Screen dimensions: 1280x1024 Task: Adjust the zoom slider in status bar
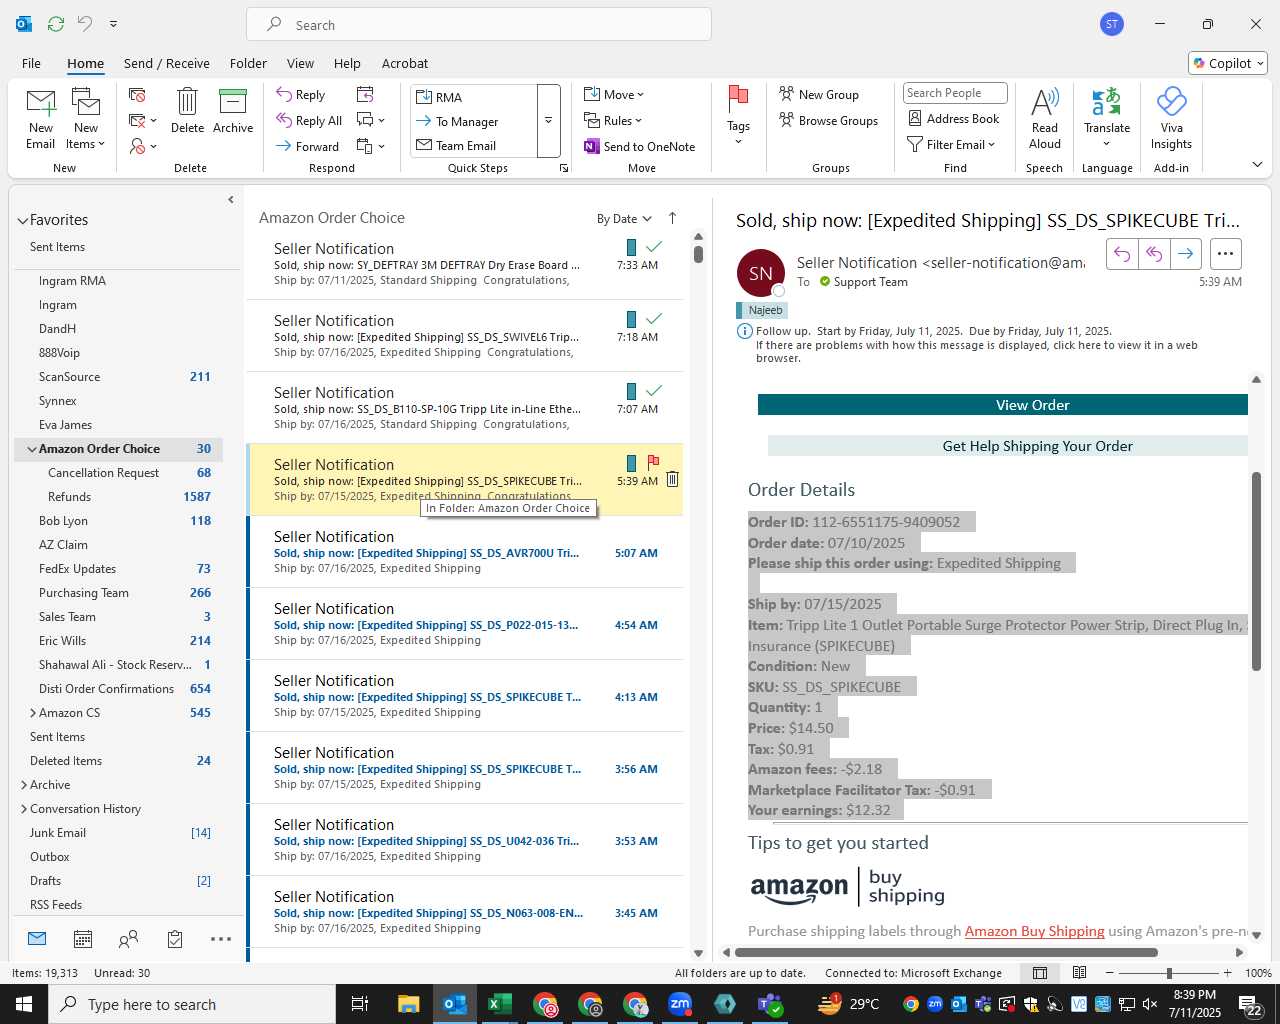pos(1169,973)
